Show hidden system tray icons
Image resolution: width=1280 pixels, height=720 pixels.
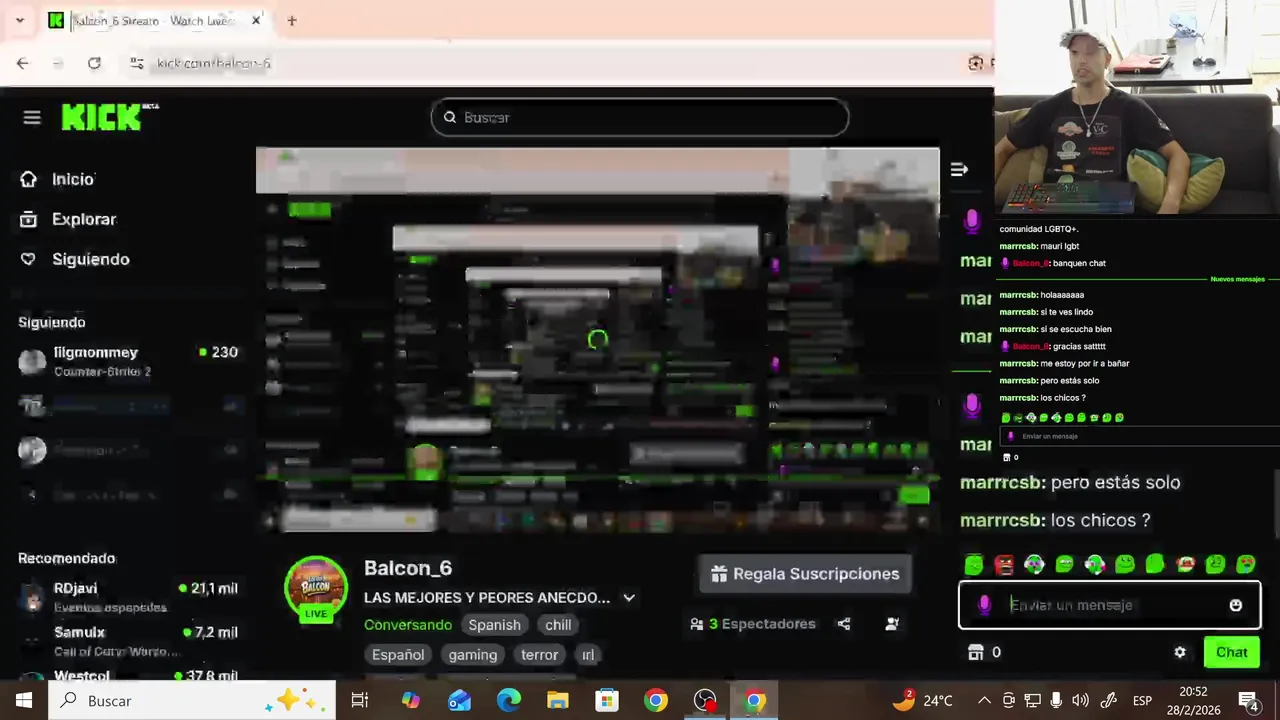984,701
